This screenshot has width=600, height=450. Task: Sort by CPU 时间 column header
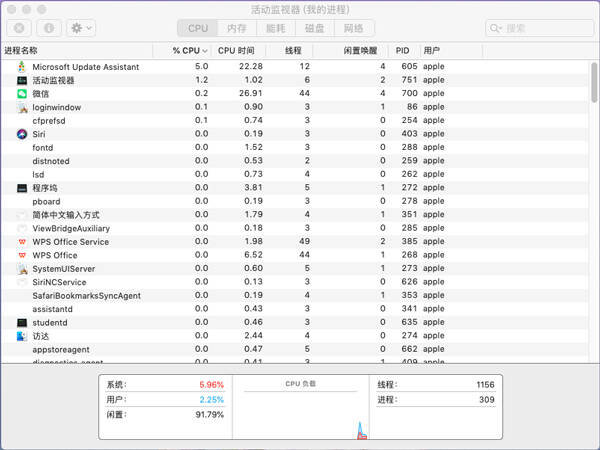point(238,51)
